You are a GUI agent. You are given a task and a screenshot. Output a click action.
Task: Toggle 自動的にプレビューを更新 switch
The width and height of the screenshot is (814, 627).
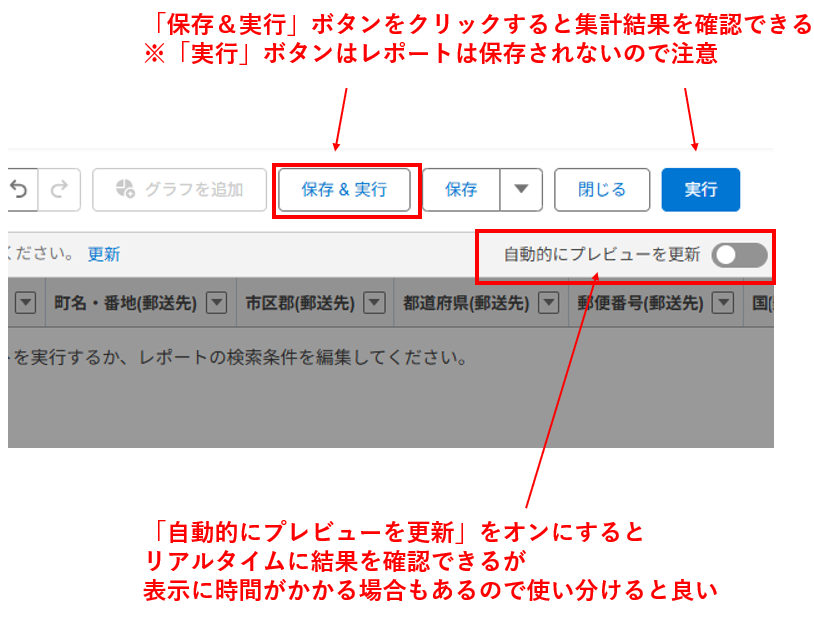(740, 255)
